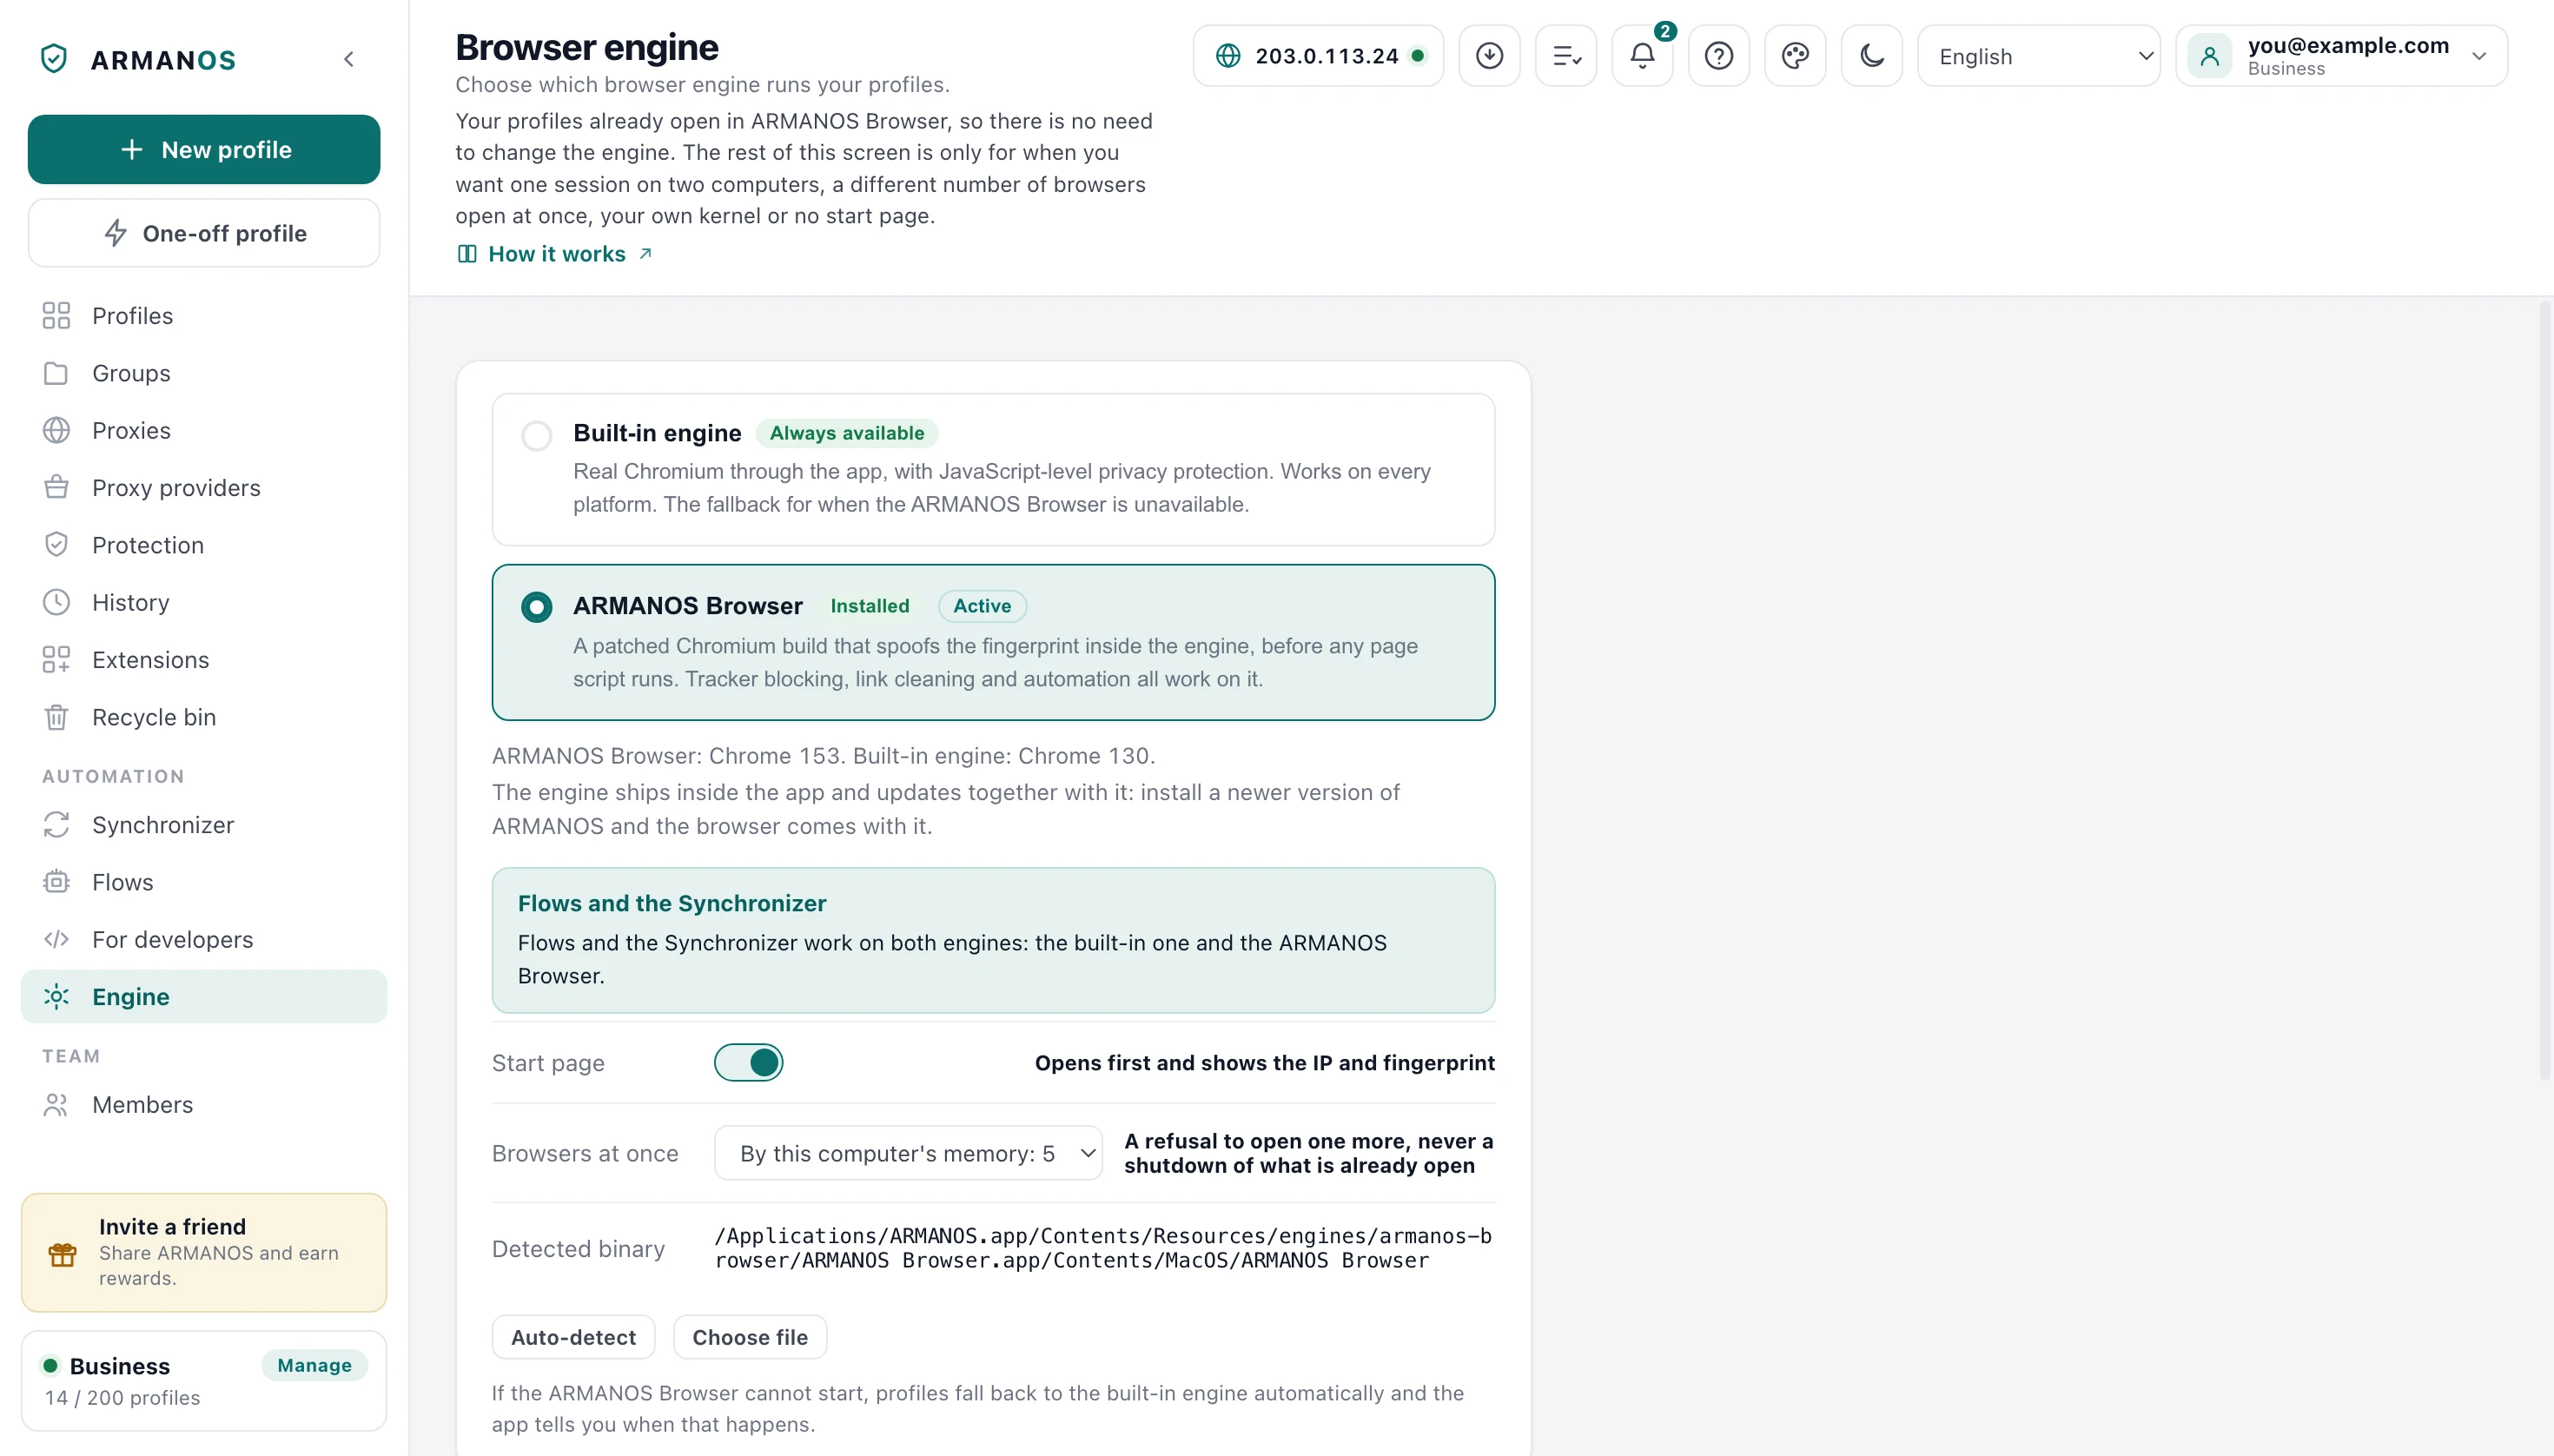This screenshot has width=2554, height=1456.
Task: Click the detected binary path text
Action: point(1103,1248)
